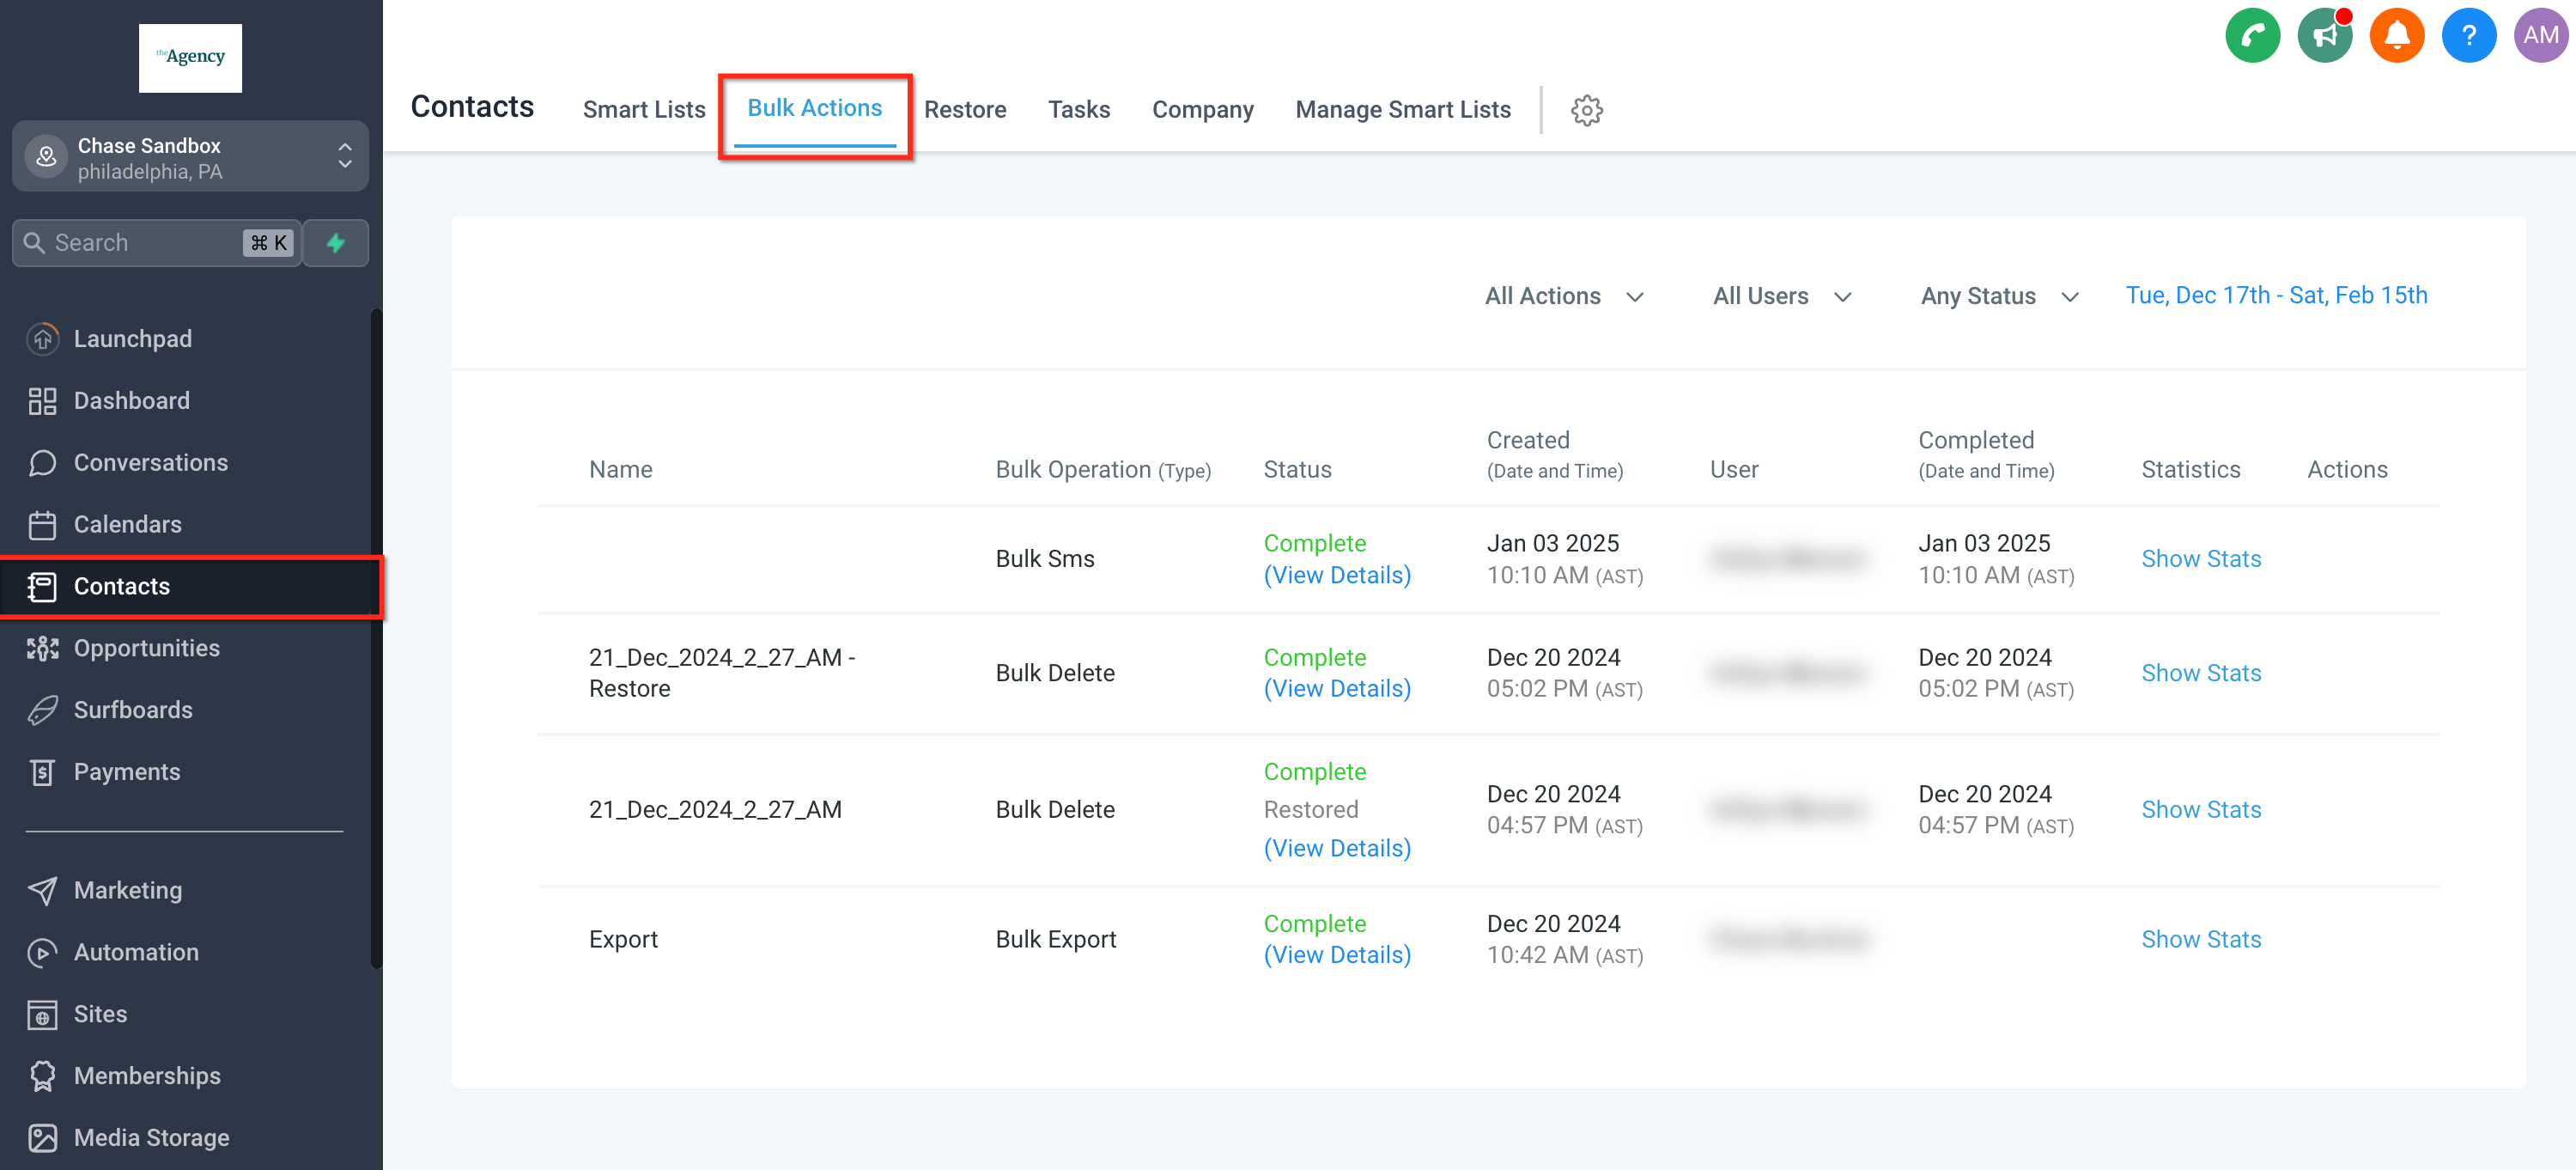
Task: Go to Opportunities in the sidebar
Action: pos(146,648)
